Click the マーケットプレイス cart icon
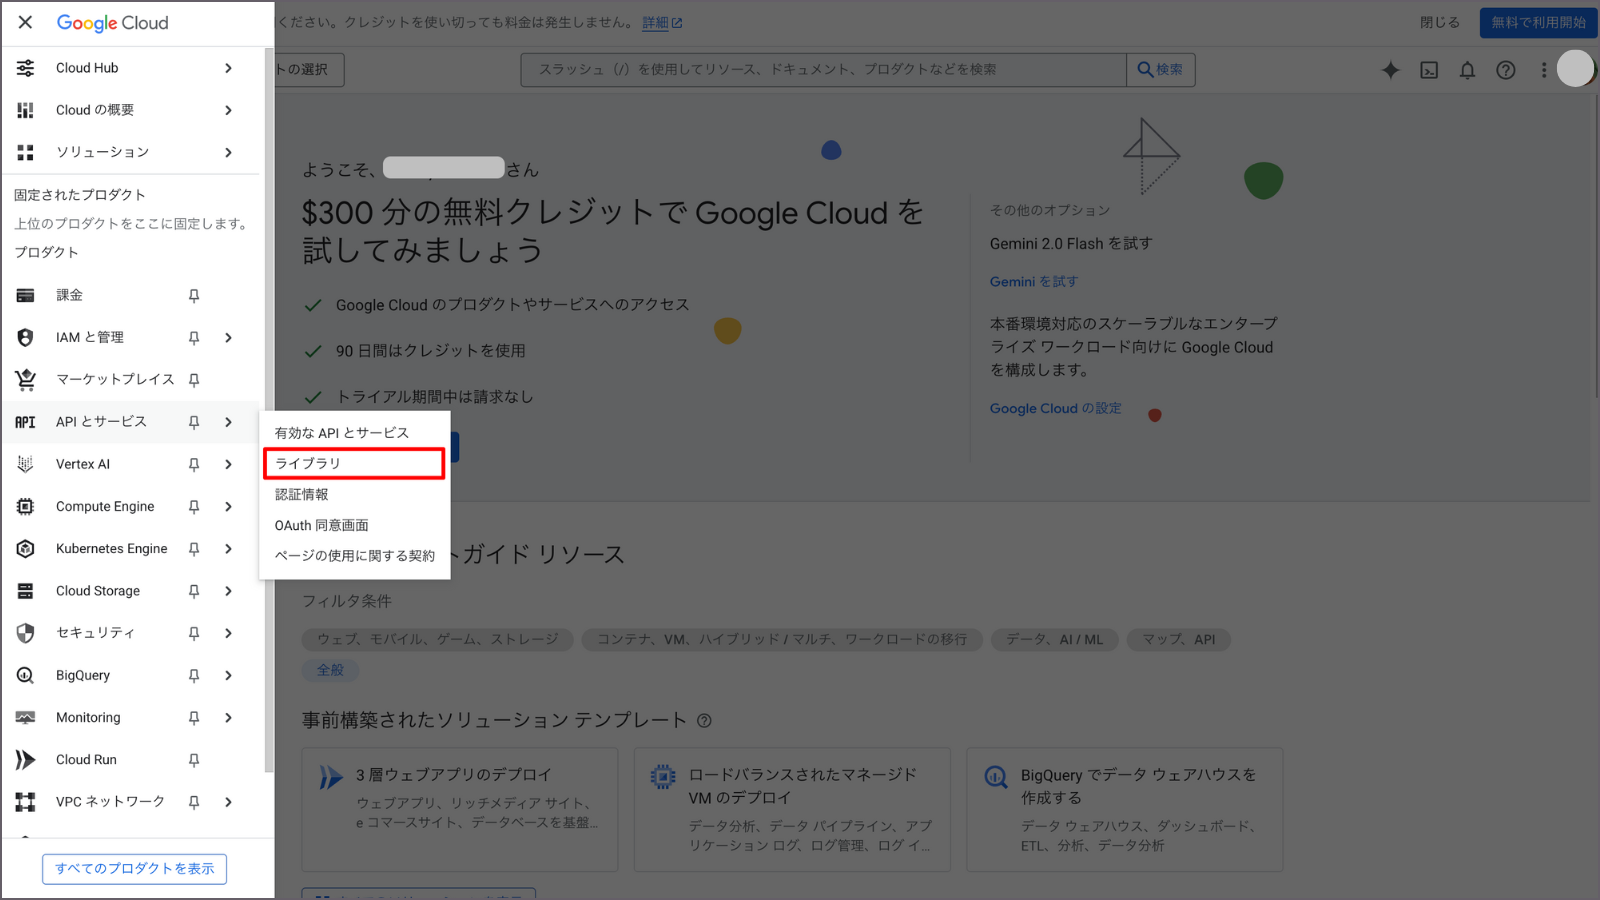The height and width of the screenshot is (900, 1600). 25,379
